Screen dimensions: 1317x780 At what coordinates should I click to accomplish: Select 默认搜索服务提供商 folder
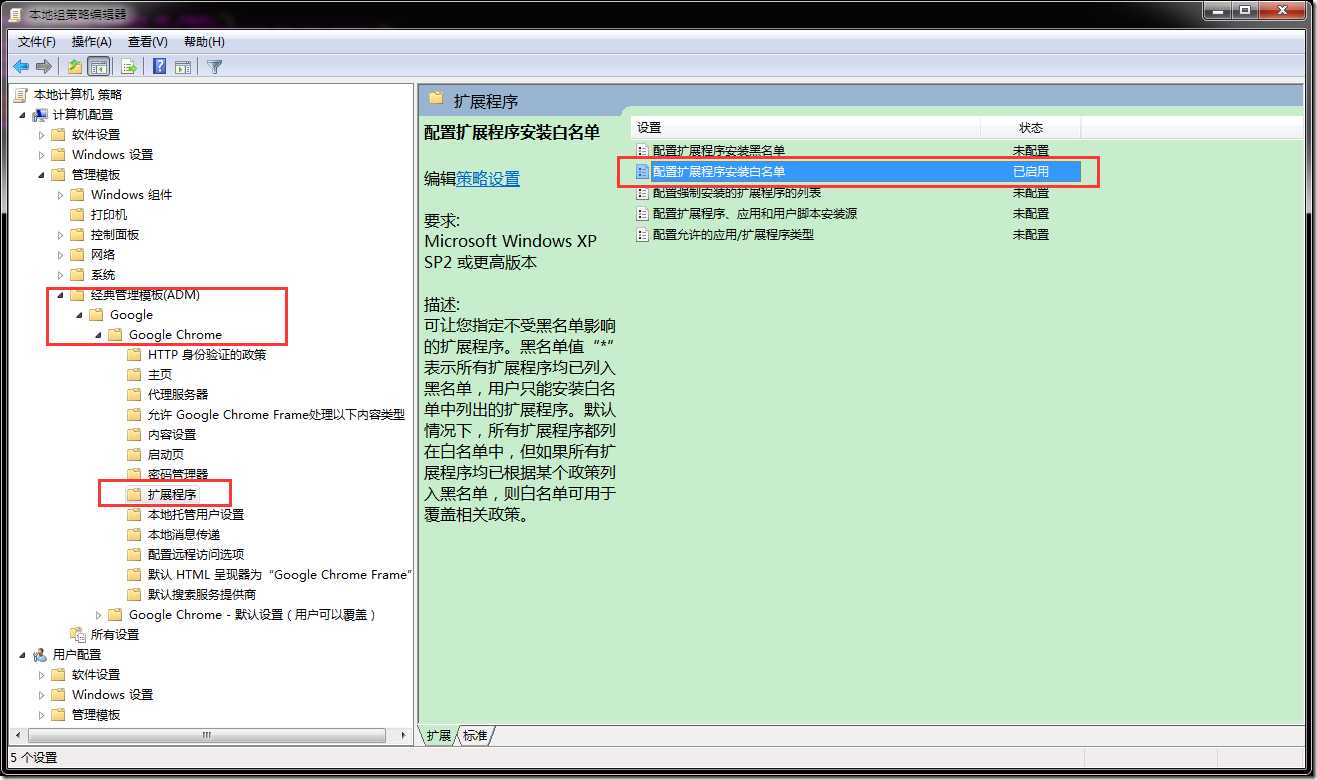pyautogui.click(x=202, y=595)
